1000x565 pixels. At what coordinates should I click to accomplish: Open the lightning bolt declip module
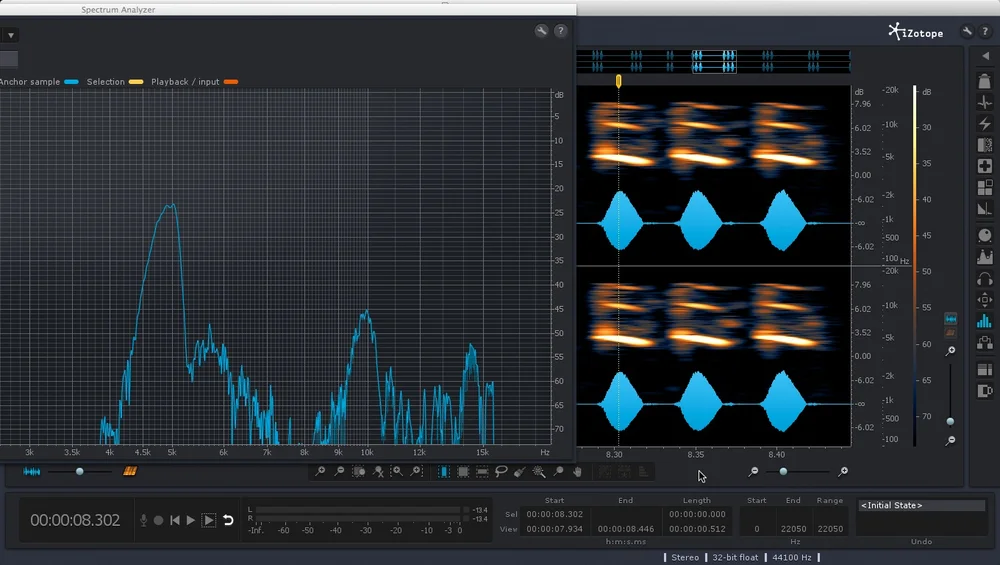[x=985, y=124]
